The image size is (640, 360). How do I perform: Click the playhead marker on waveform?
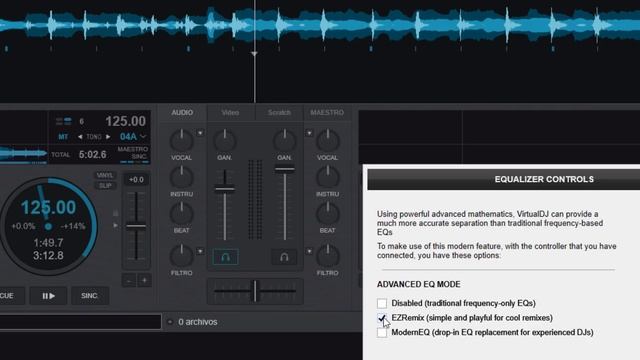pyautogui.click(x=254, y=54)
